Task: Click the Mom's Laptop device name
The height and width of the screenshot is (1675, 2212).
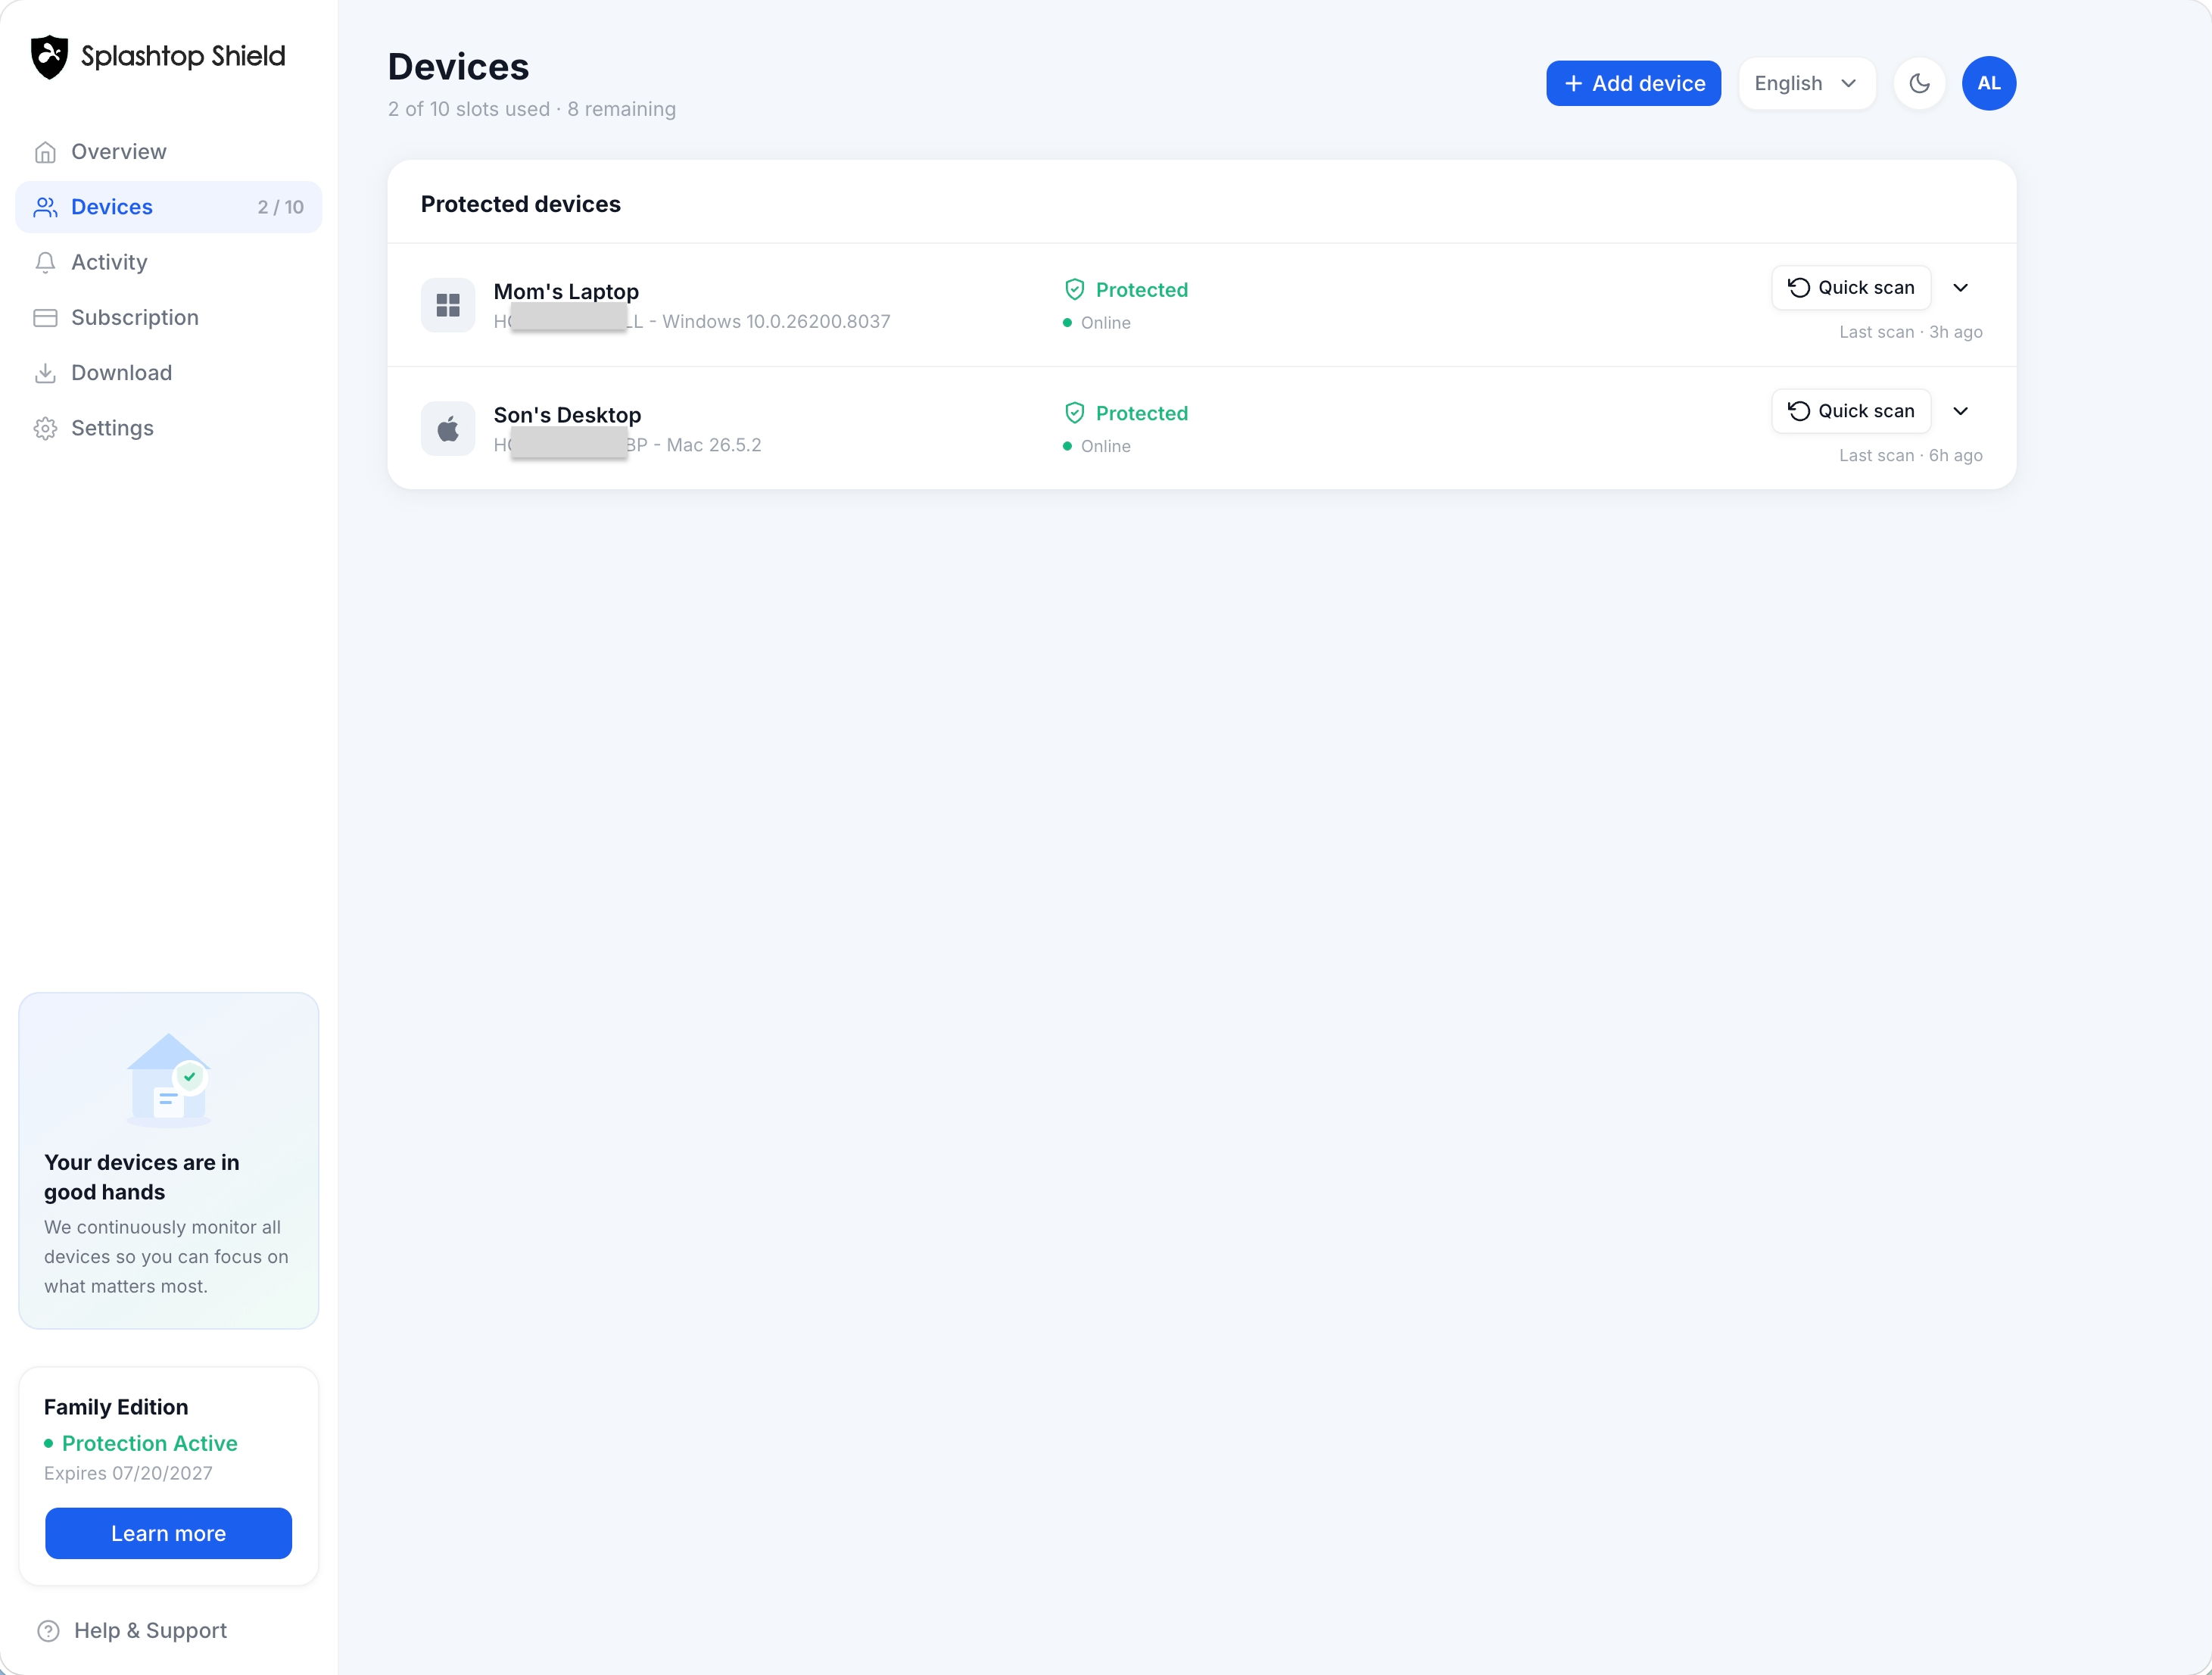Action: 566,291
